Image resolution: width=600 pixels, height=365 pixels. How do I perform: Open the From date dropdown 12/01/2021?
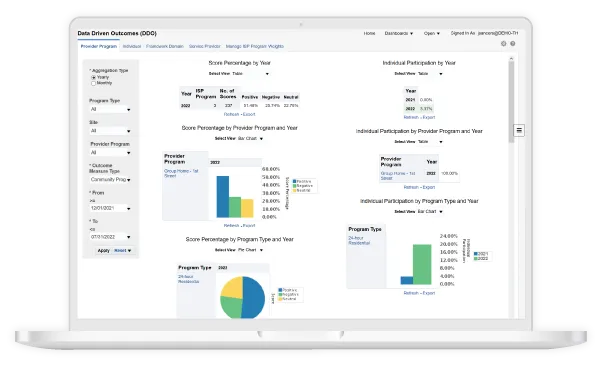point(110,208)
